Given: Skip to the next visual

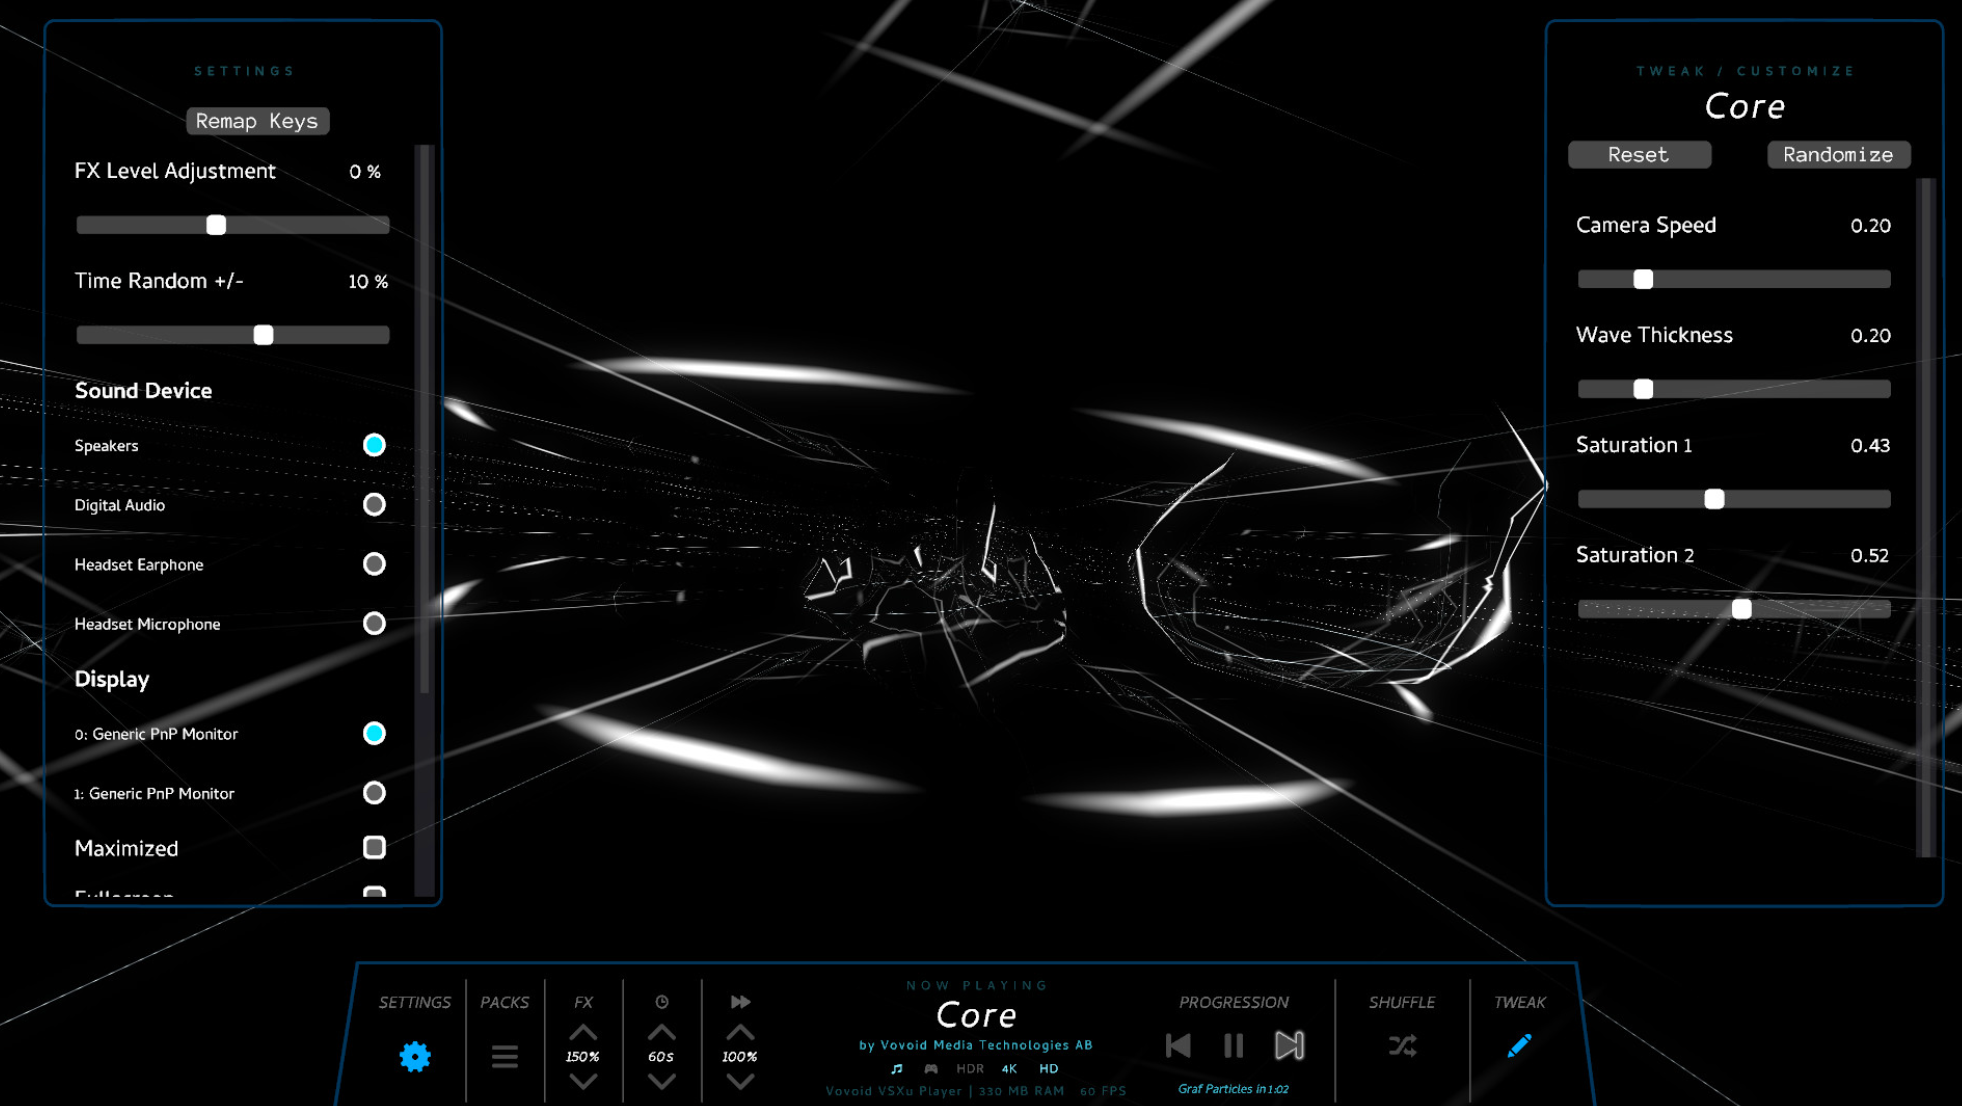Looking at the screenshot, I should 1290,1045.
